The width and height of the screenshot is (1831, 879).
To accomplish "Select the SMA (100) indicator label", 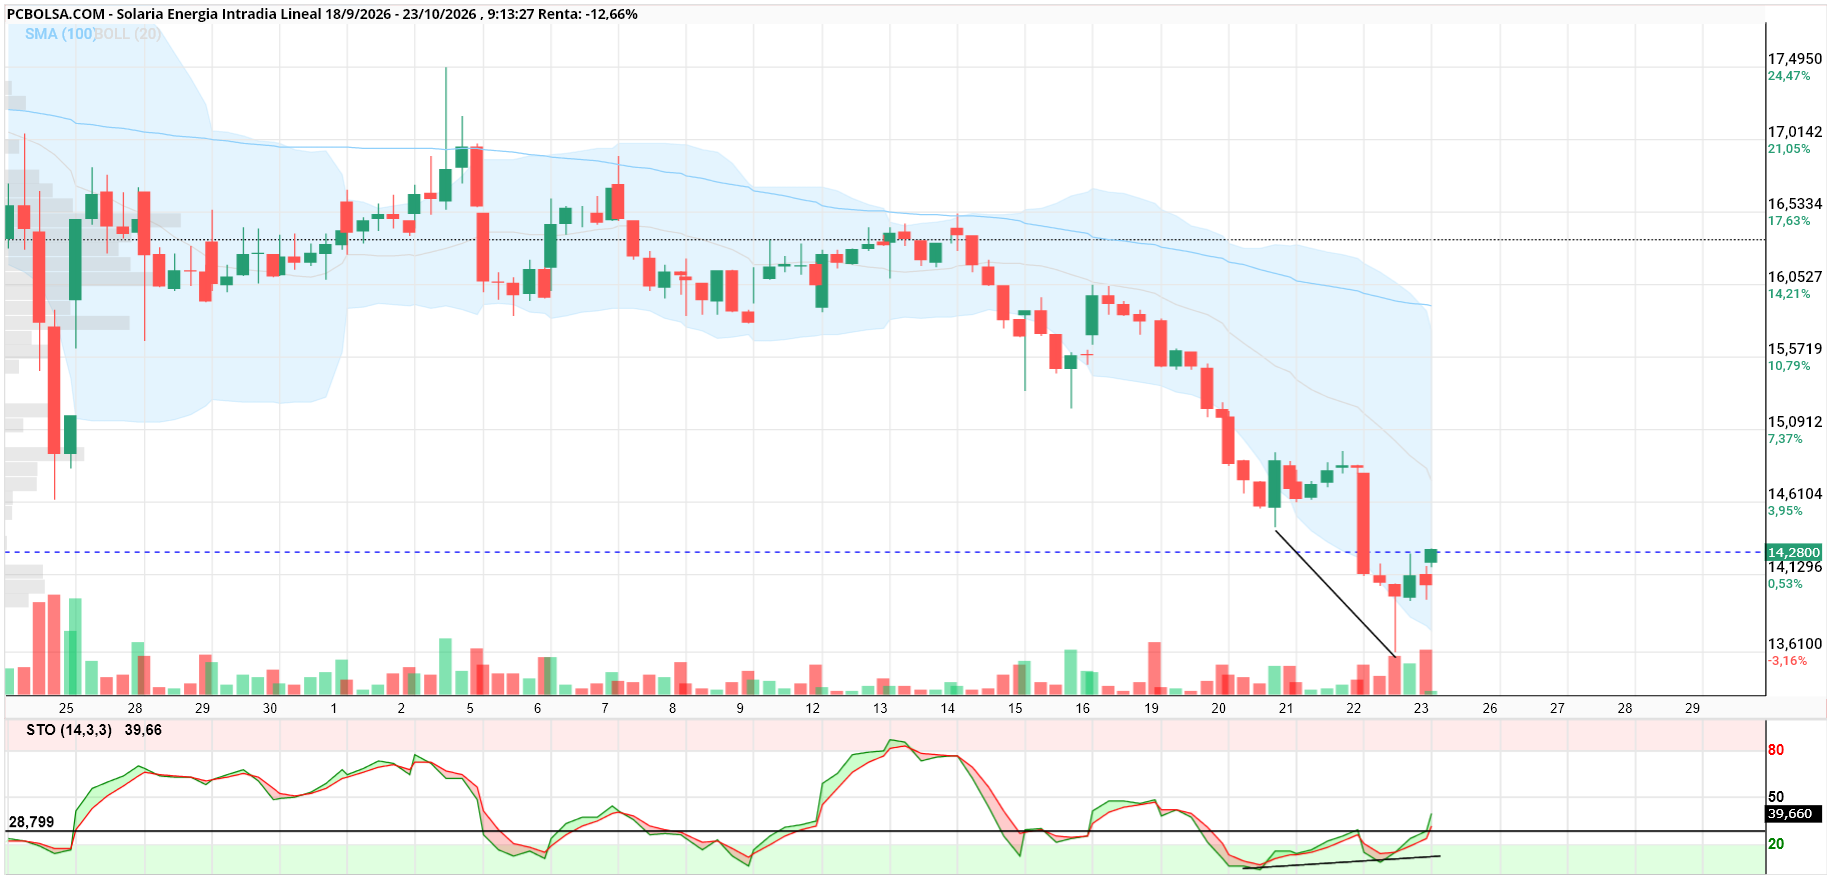I will click(x=60, y=34).
